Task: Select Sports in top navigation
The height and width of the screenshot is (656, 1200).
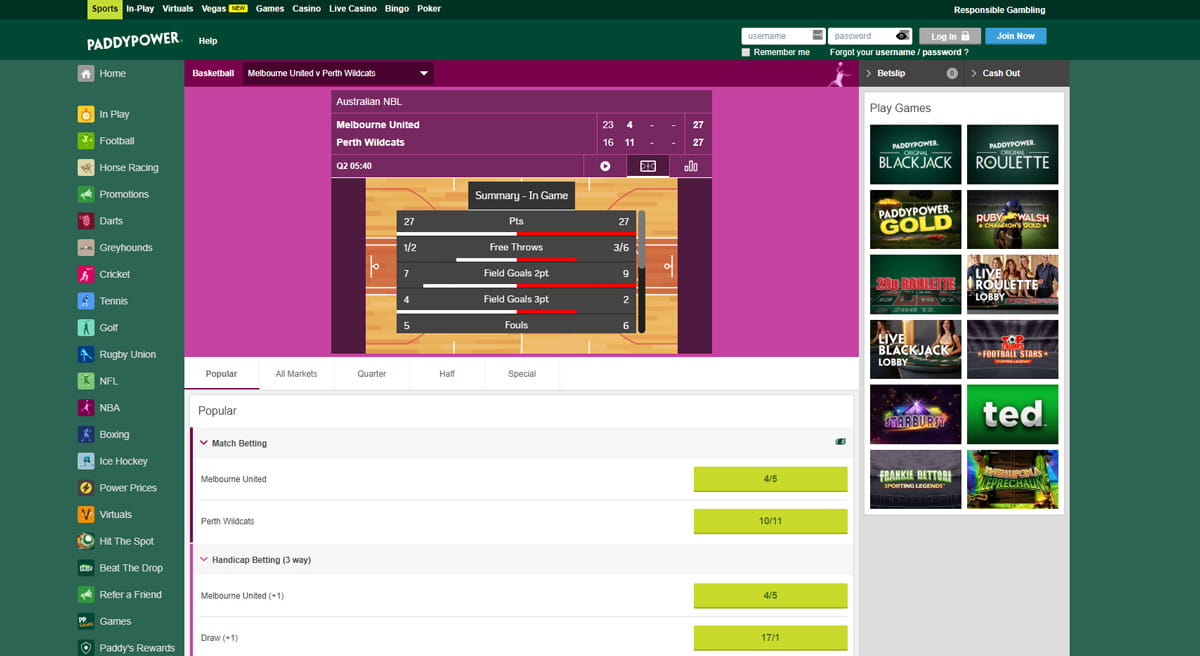Action: (x=104, y=9)
